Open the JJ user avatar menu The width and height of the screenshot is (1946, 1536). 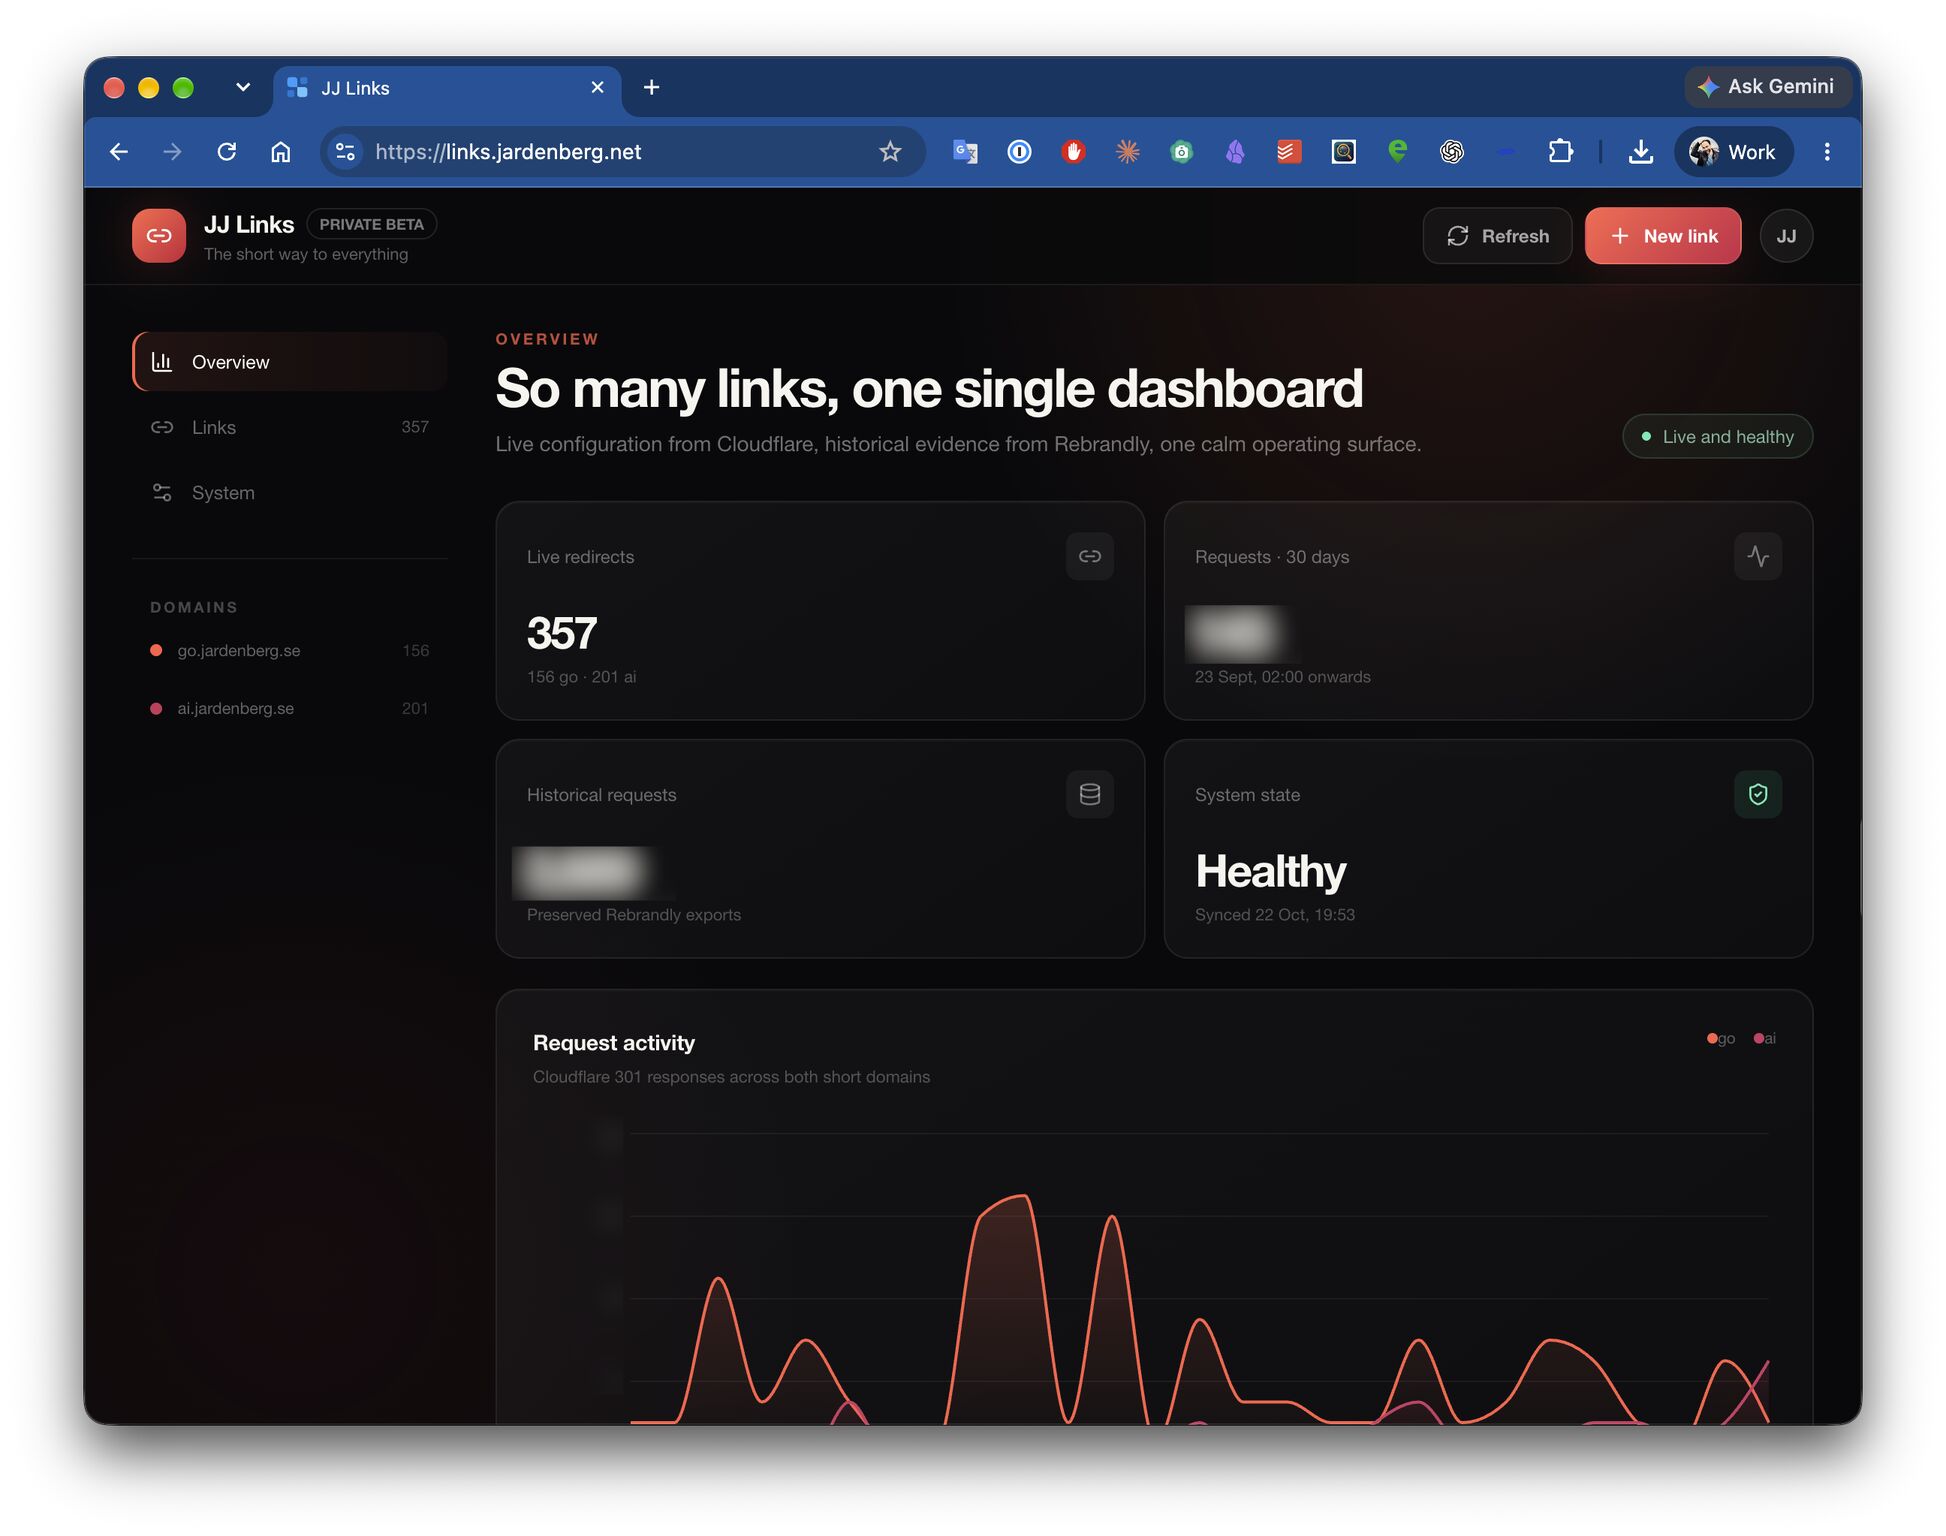tap(1786, 236)
